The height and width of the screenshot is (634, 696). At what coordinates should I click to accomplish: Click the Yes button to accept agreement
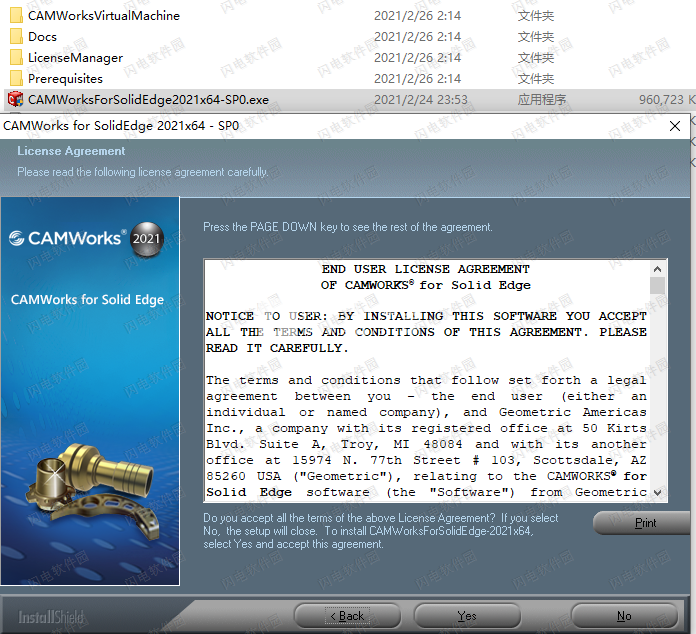click(x=467, y=616)
